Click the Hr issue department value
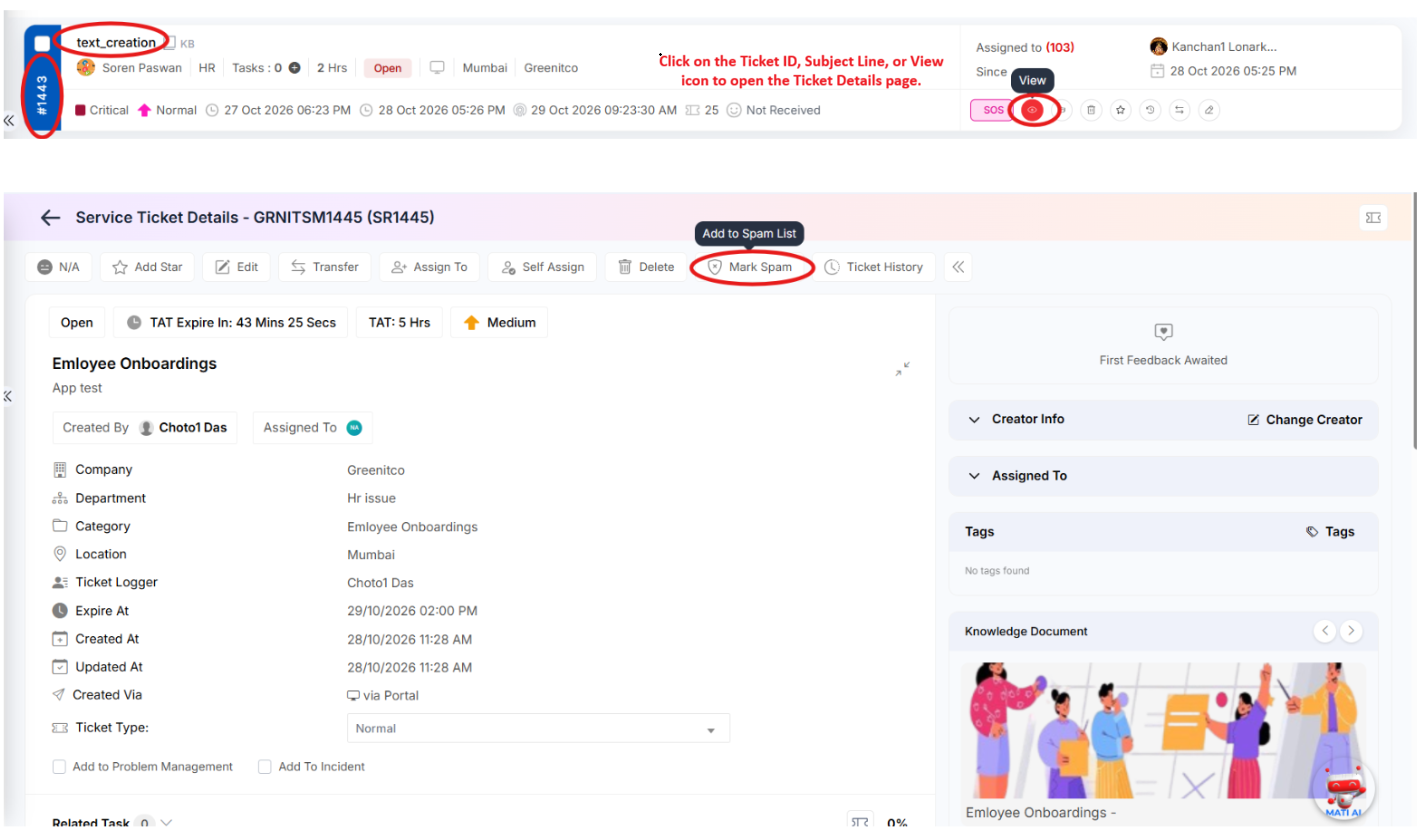Screen dimensions: 1417x831 click(371, 498)
